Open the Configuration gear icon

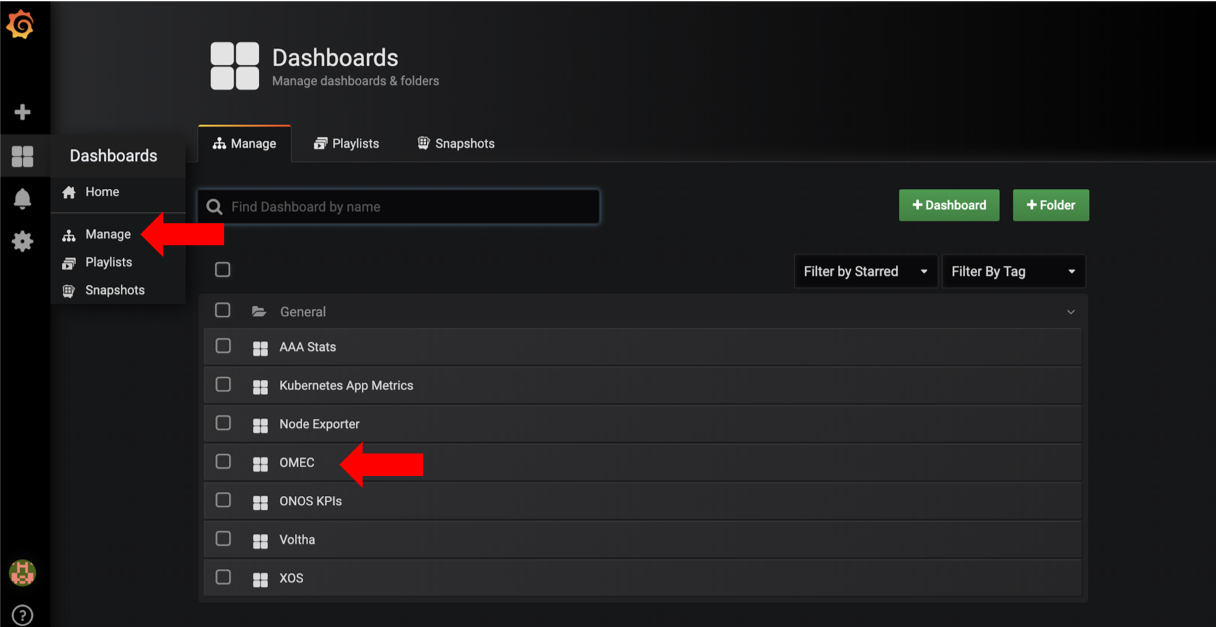click(x=22, y=241)
